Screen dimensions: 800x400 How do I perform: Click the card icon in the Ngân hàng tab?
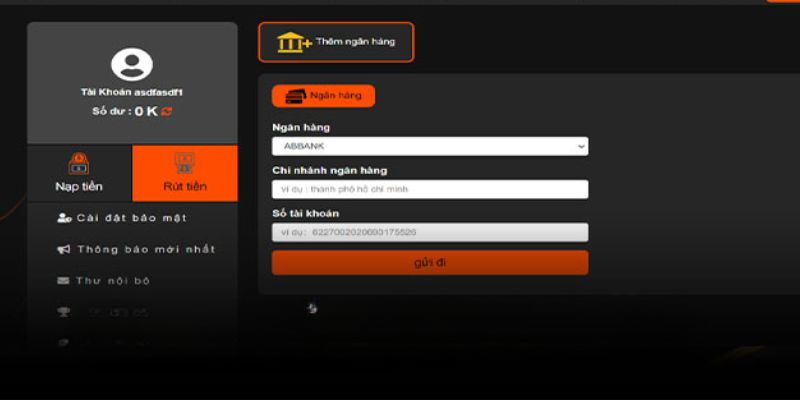[x=295, y=96]
